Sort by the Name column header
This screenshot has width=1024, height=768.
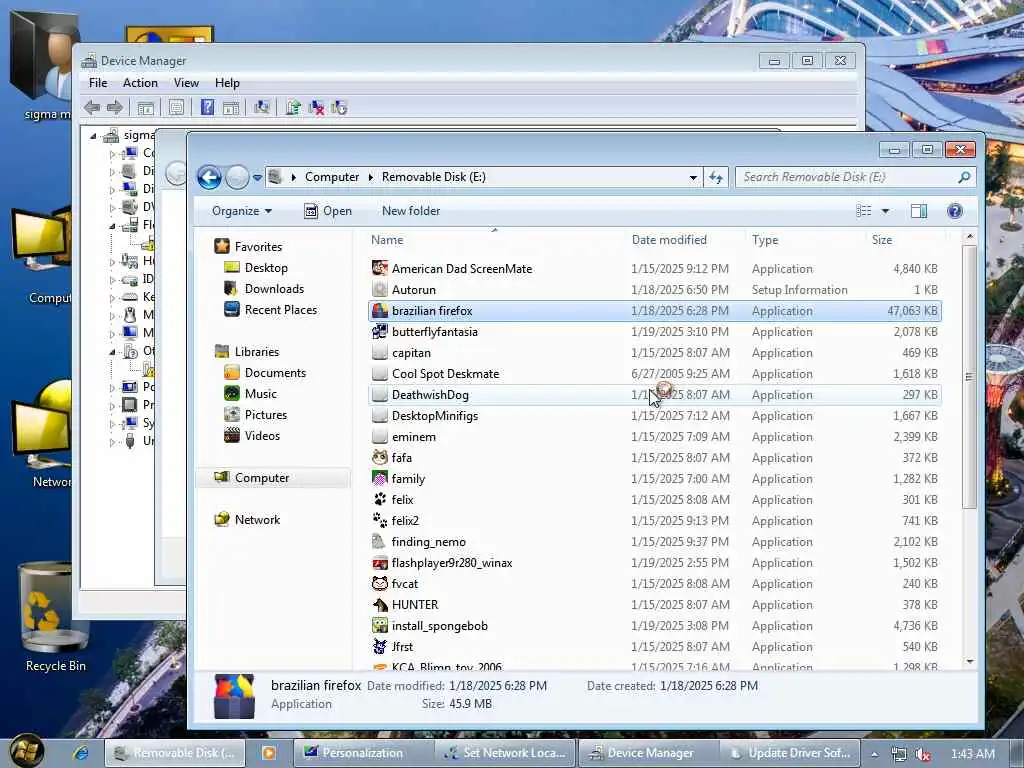[387, 240]
